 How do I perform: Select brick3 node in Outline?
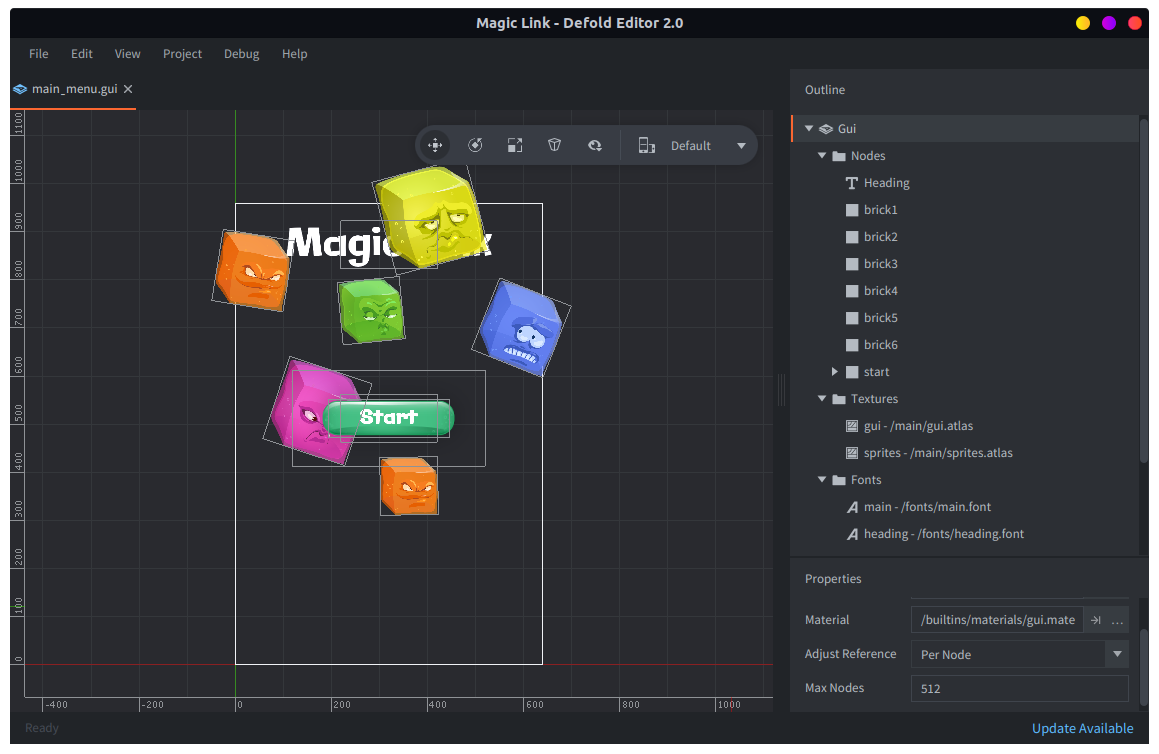(880, 264)
